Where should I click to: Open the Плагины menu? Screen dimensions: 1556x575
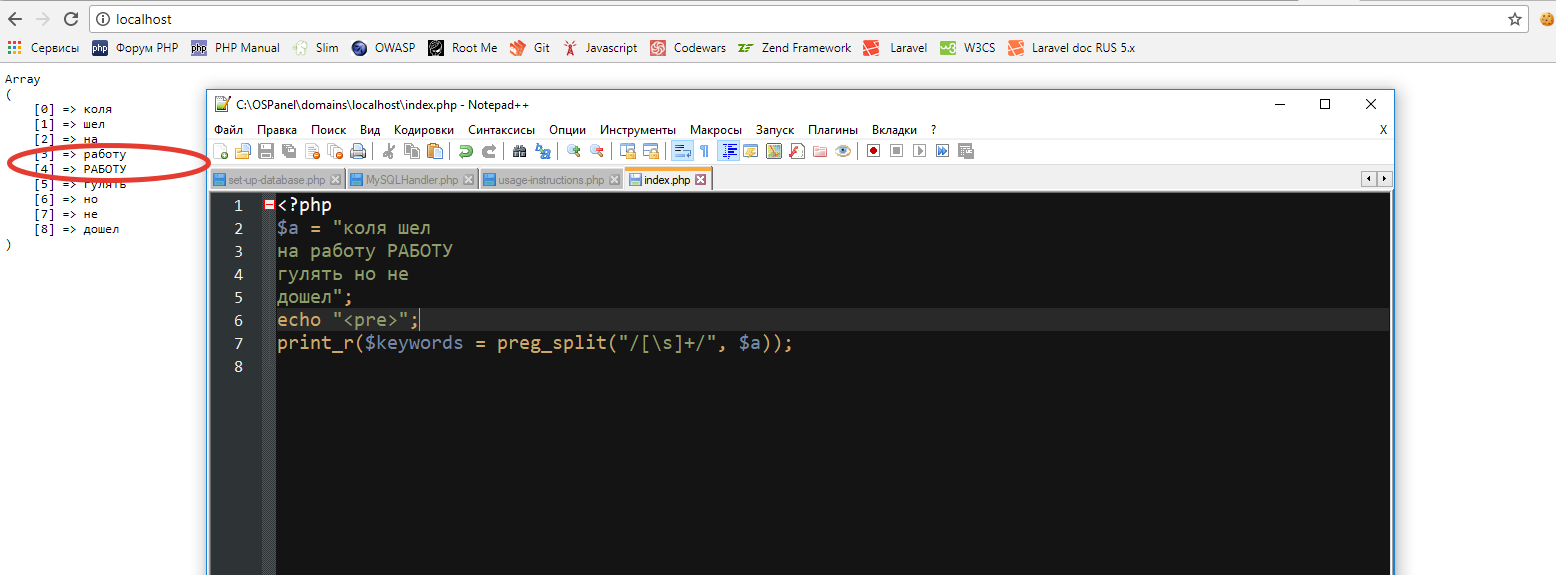click(x=833, y=130)
